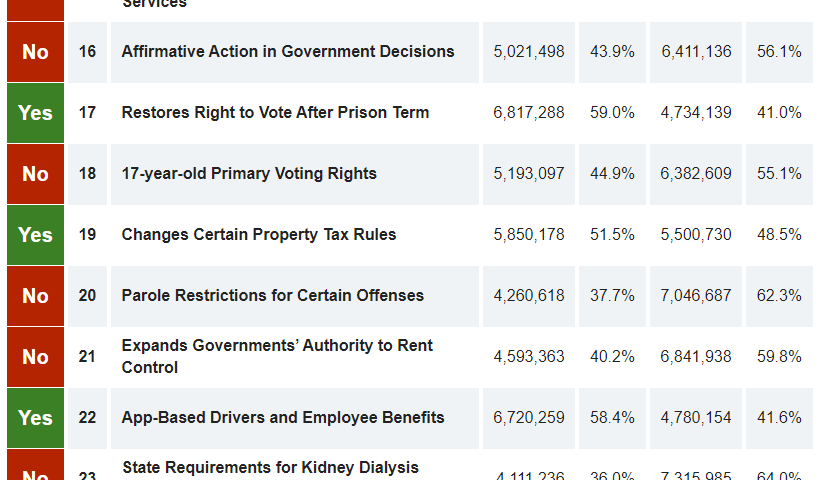Select App-Based Drivers and Employee Benefits
This screenshot has width=826, height=480.
tap(283, 418)
